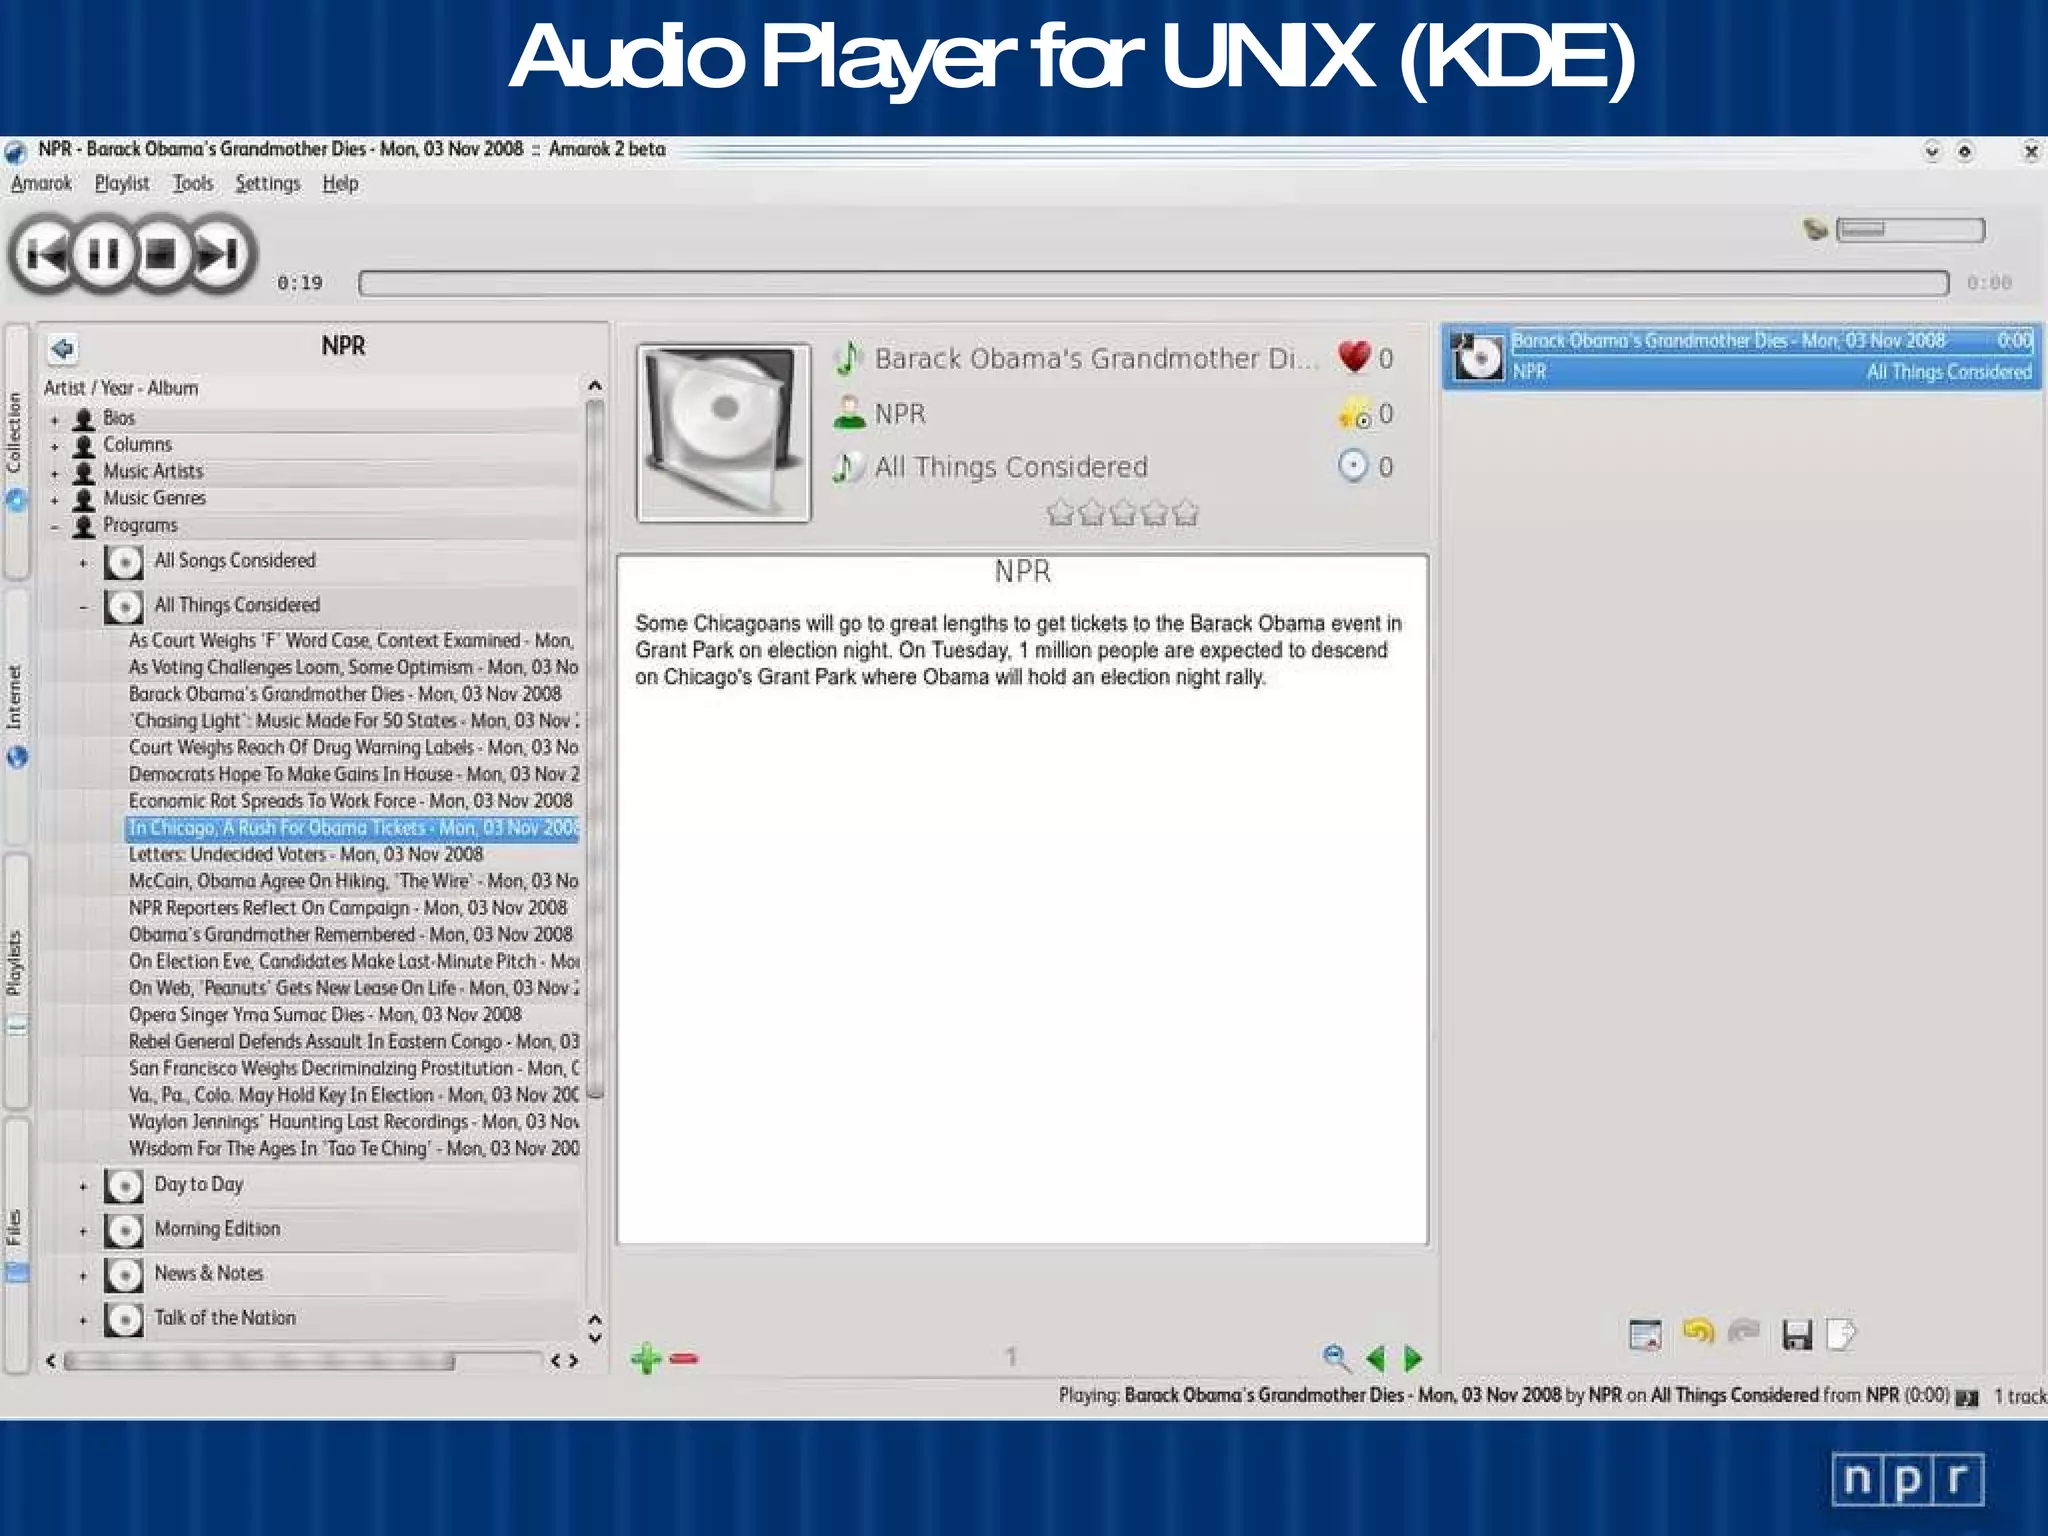2048x1536 pixels.
Task: Click the zoom out magnifier icon
Action: 1335,1357
